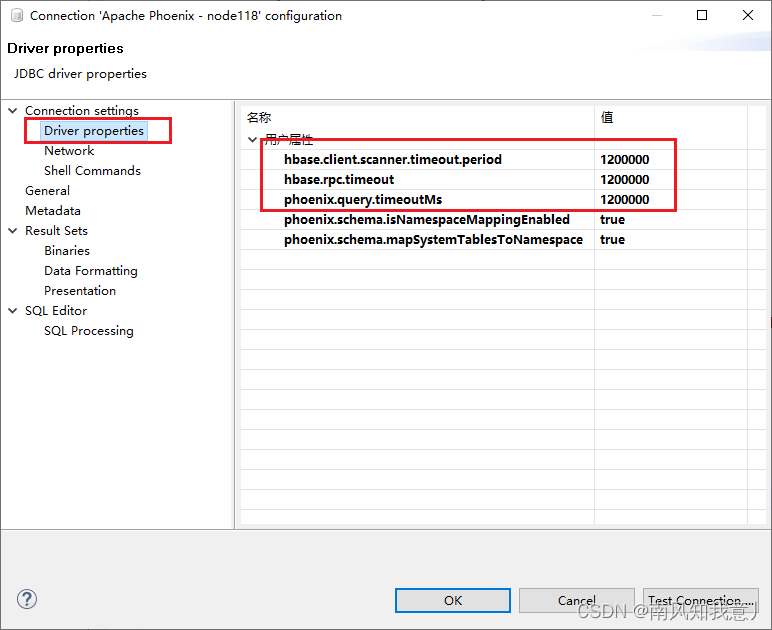
Task: Collapse the 用户属性 properties group
Action: (253, 140)
